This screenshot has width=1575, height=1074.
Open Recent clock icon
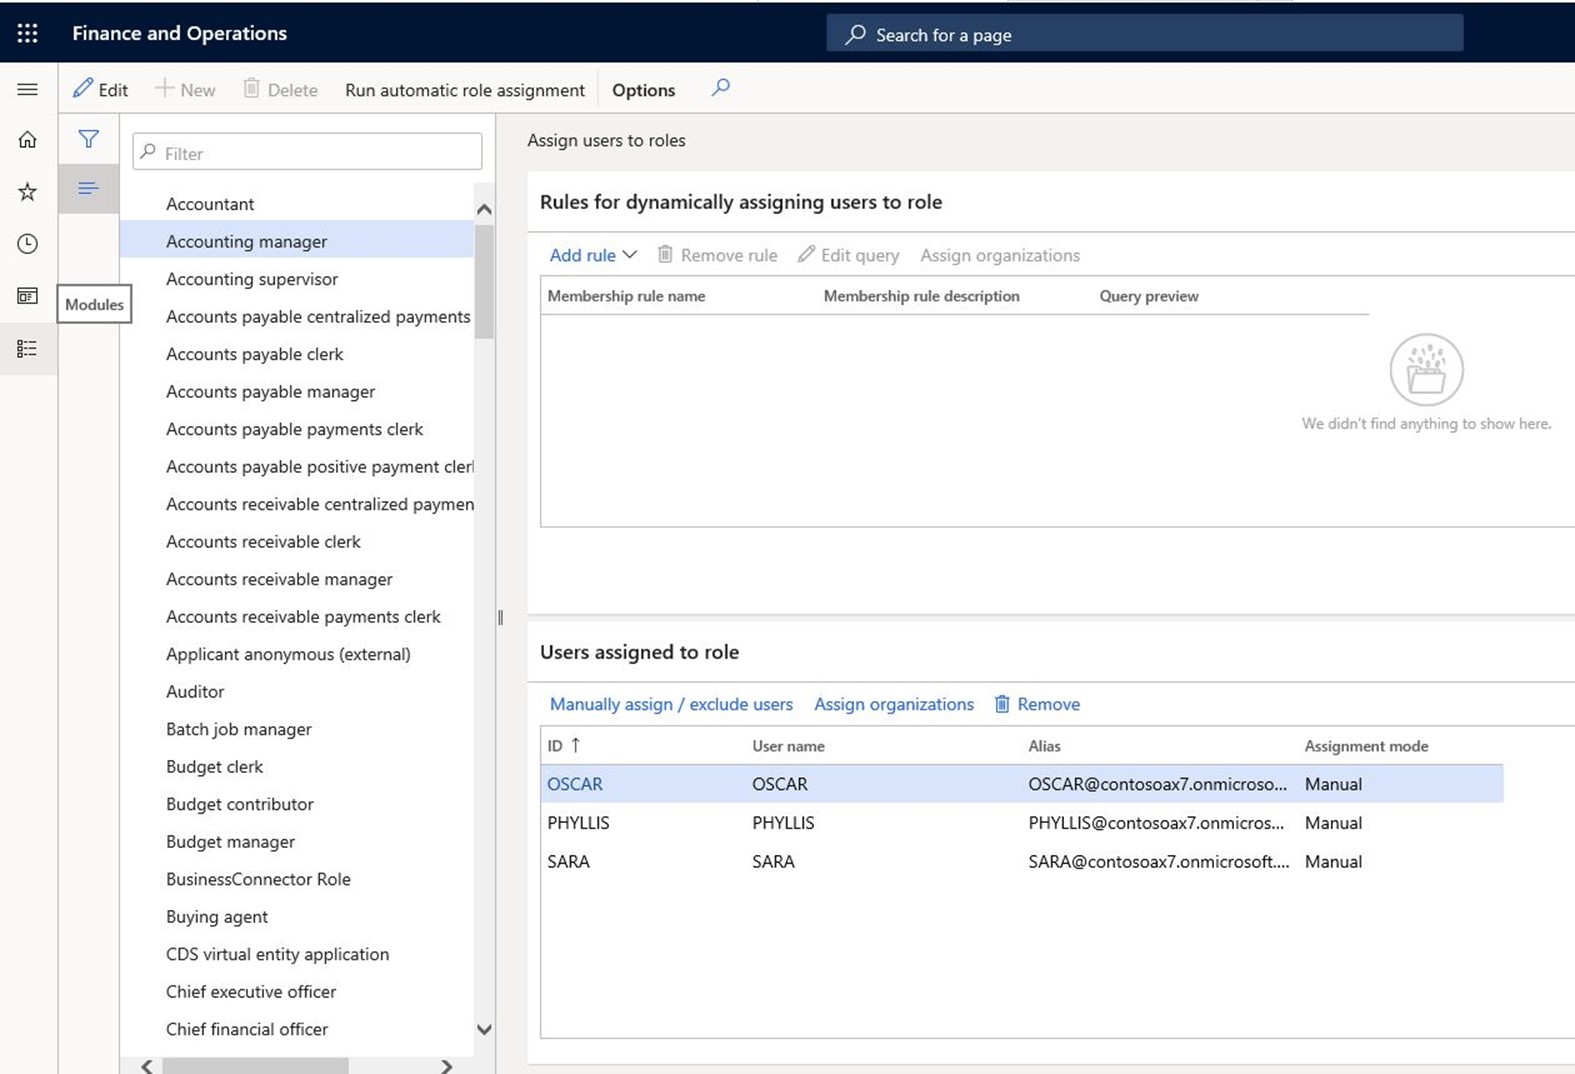(28, 243)
